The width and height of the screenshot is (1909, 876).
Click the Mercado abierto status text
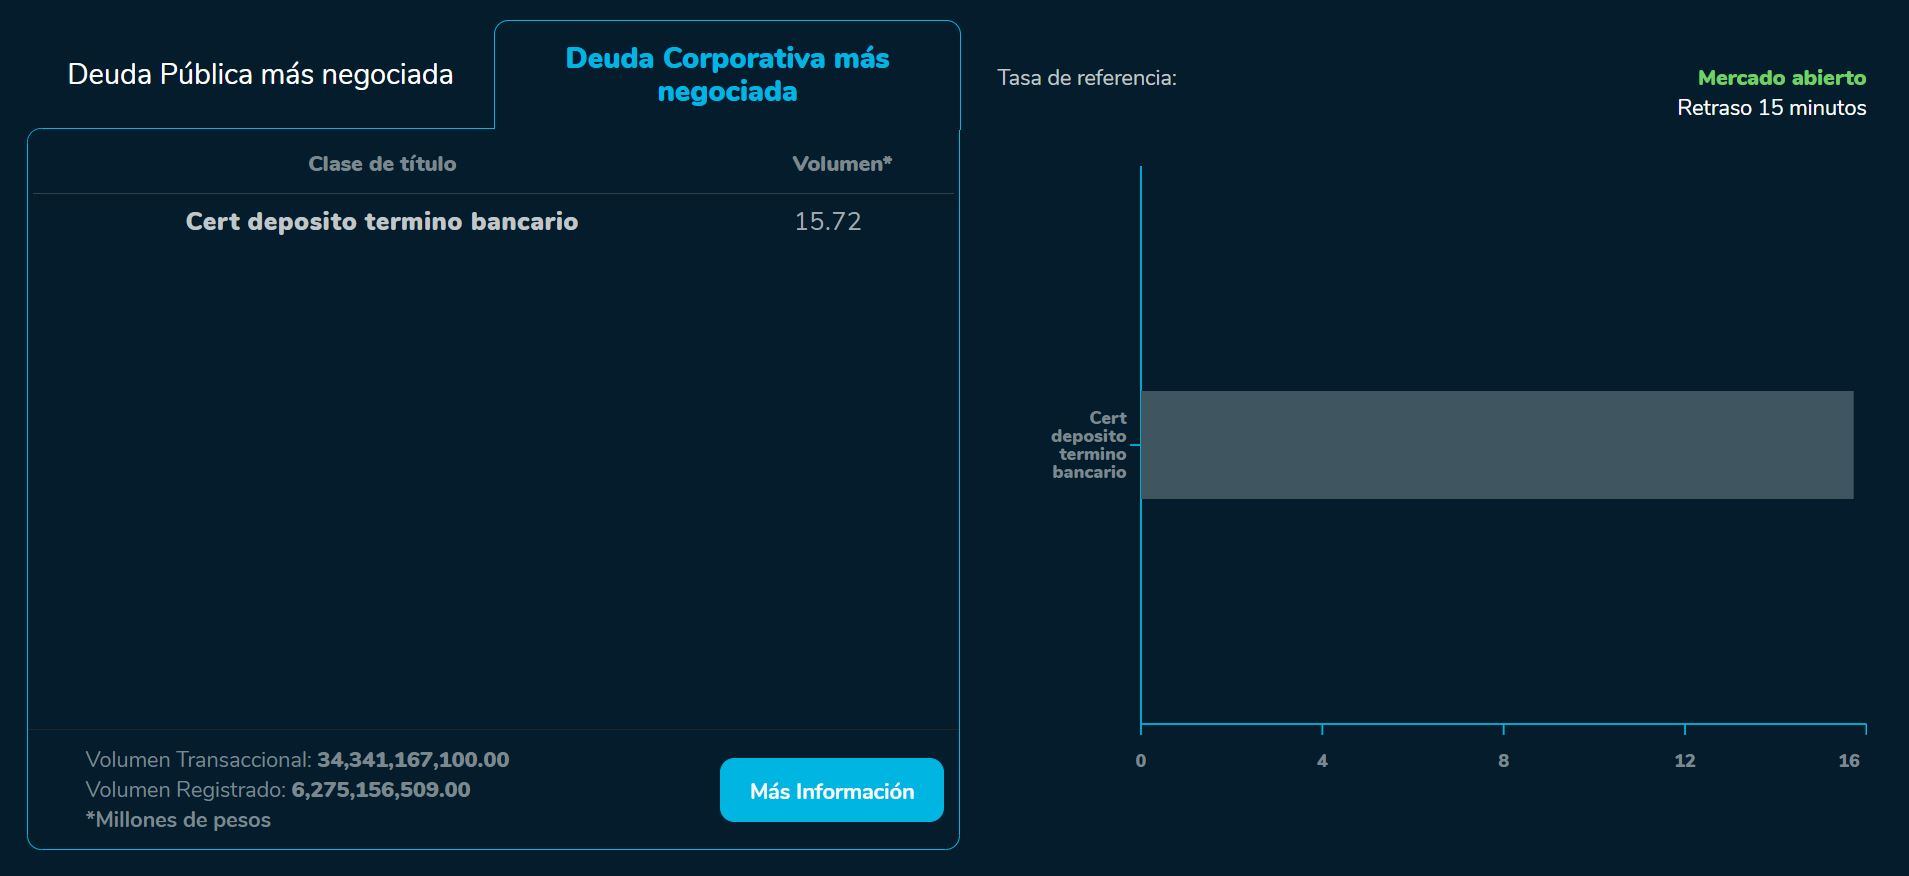point(1781,78)
